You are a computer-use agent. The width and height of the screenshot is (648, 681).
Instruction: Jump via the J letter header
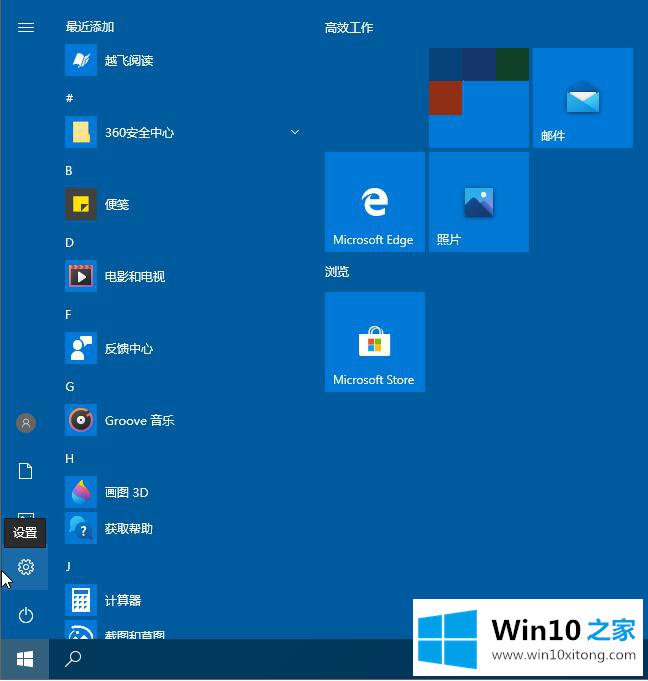tap(68, 566)
